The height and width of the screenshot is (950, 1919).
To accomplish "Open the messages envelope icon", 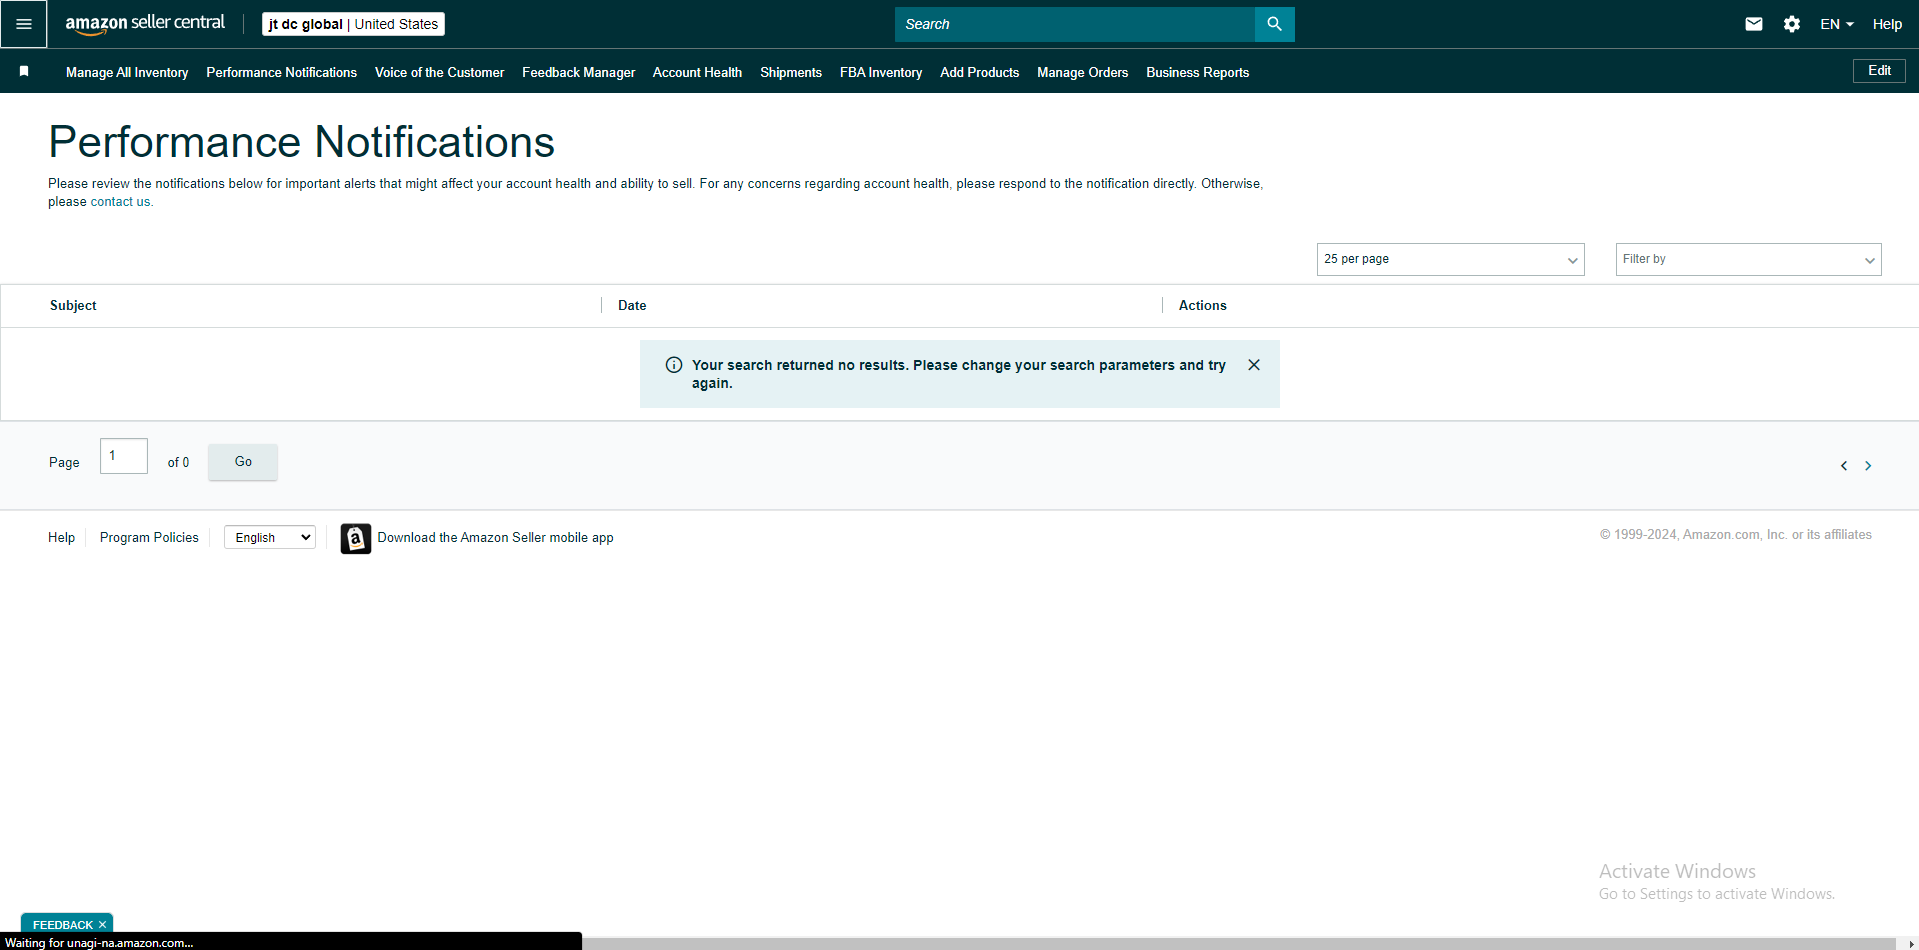I will pos(1754,24).
